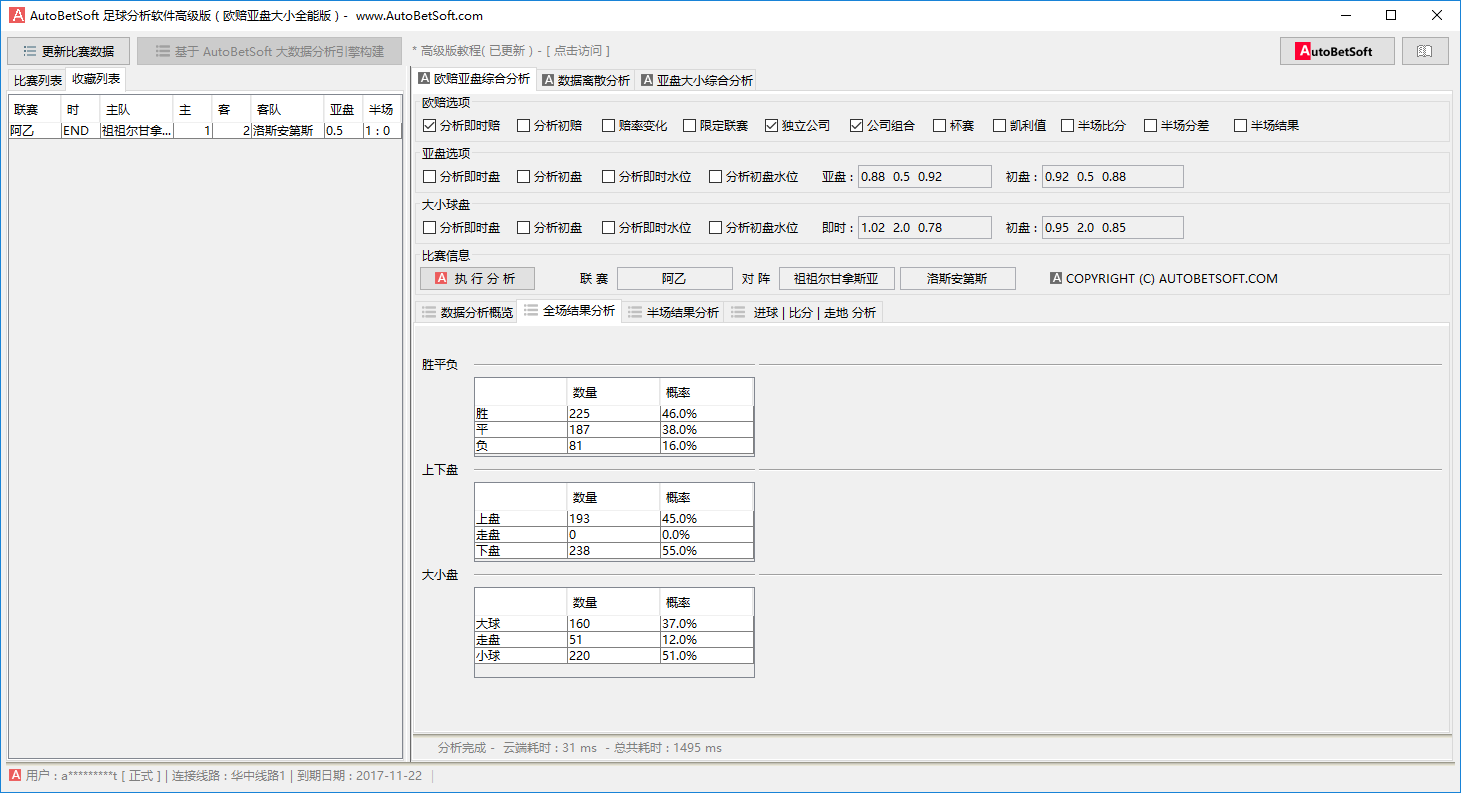This screenshot has height=793, width=1461.
Task: Open the 进球 | 比分 | 走地 分析 tab
Action: [x=804, y=312]
